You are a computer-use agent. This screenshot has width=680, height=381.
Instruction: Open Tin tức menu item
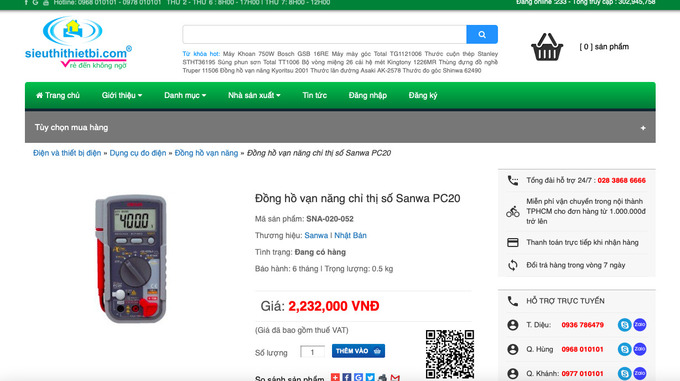(314, 95)
